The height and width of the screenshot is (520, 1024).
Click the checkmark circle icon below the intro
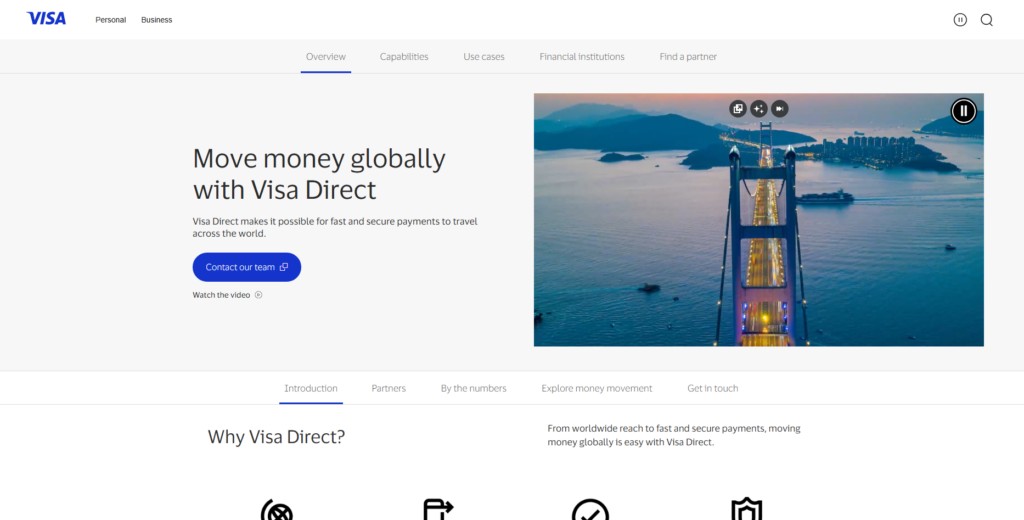590,510
